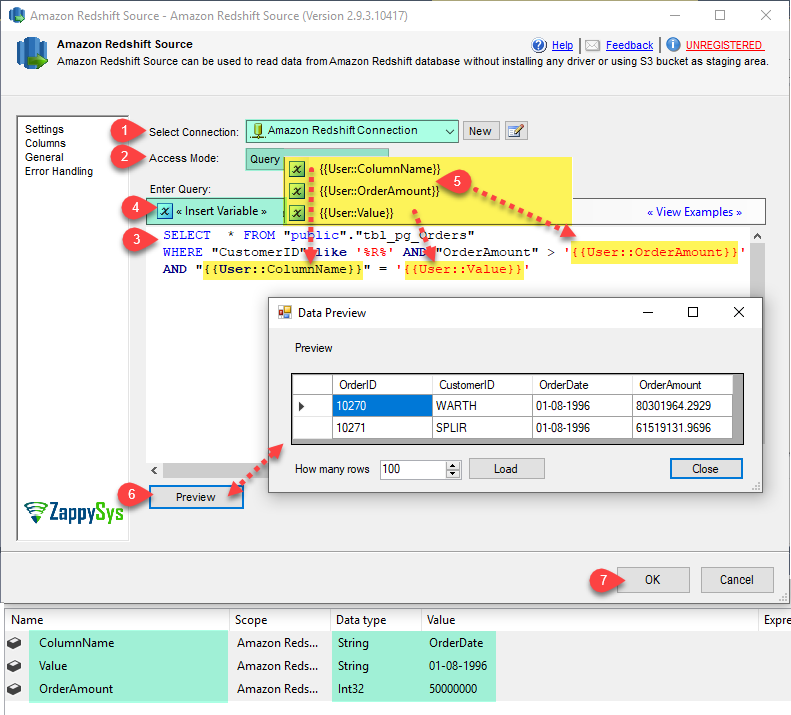Choose {{User::Value}} from variable list
This screenshot has height=715, width=791.
[x=356, y=213]
